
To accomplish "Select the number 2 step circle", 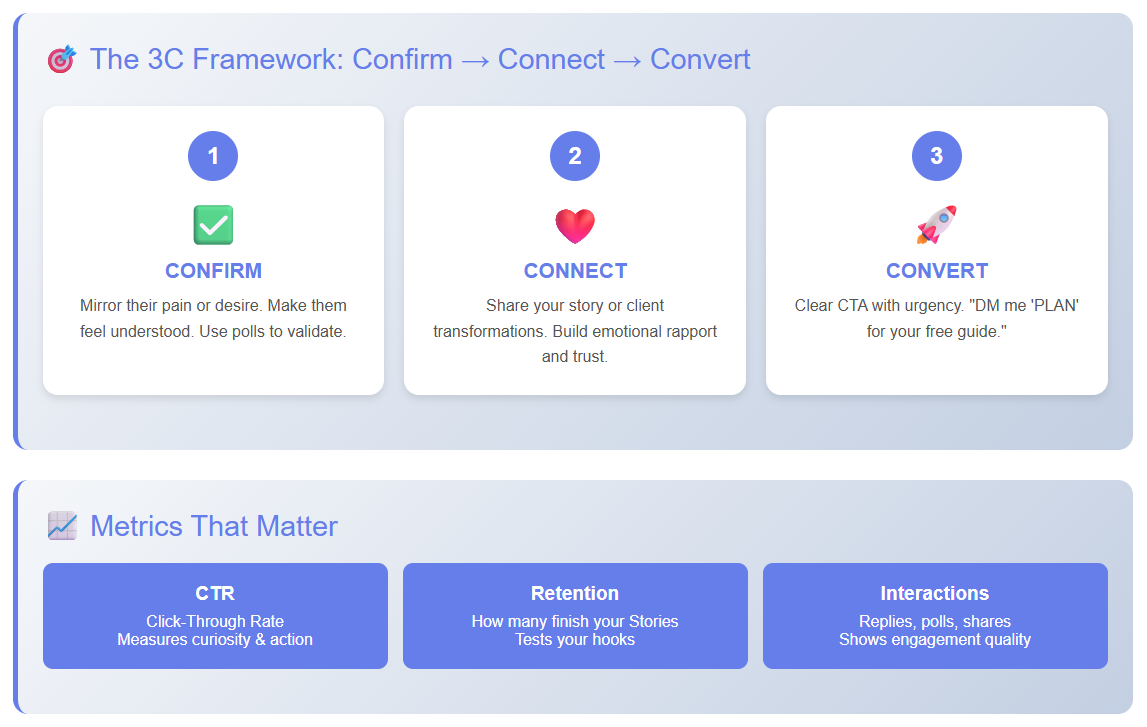I will [x=575, y=156].
